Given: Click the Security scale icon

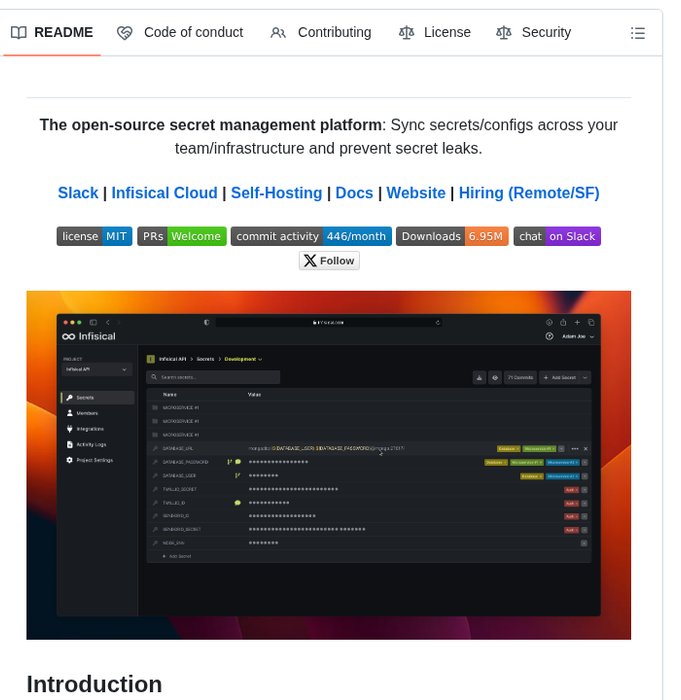Looking at the screenshot, I should (x=504, y=33).
